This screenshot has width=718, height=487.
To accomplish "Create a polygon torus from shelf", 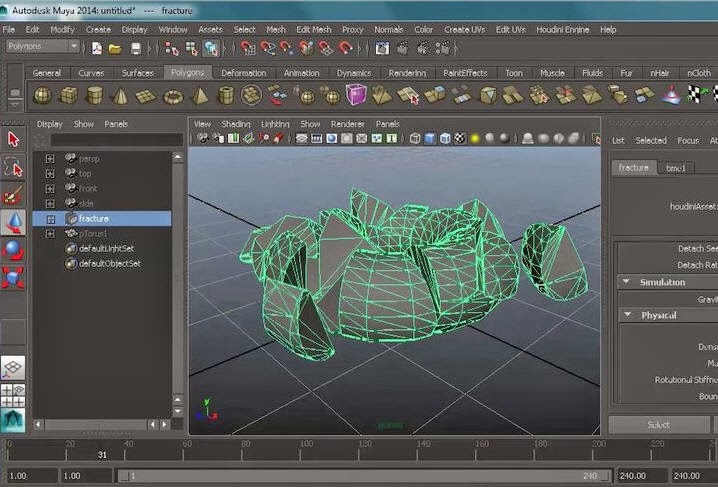I will click(173, 97).
